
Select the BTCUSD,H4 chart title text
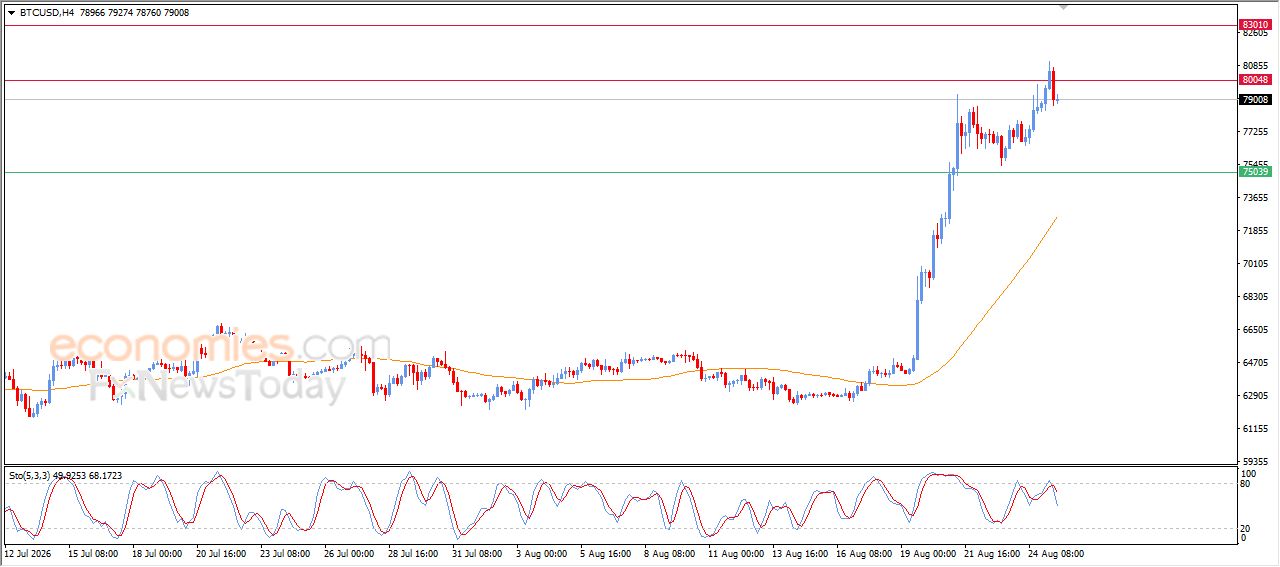46,13
